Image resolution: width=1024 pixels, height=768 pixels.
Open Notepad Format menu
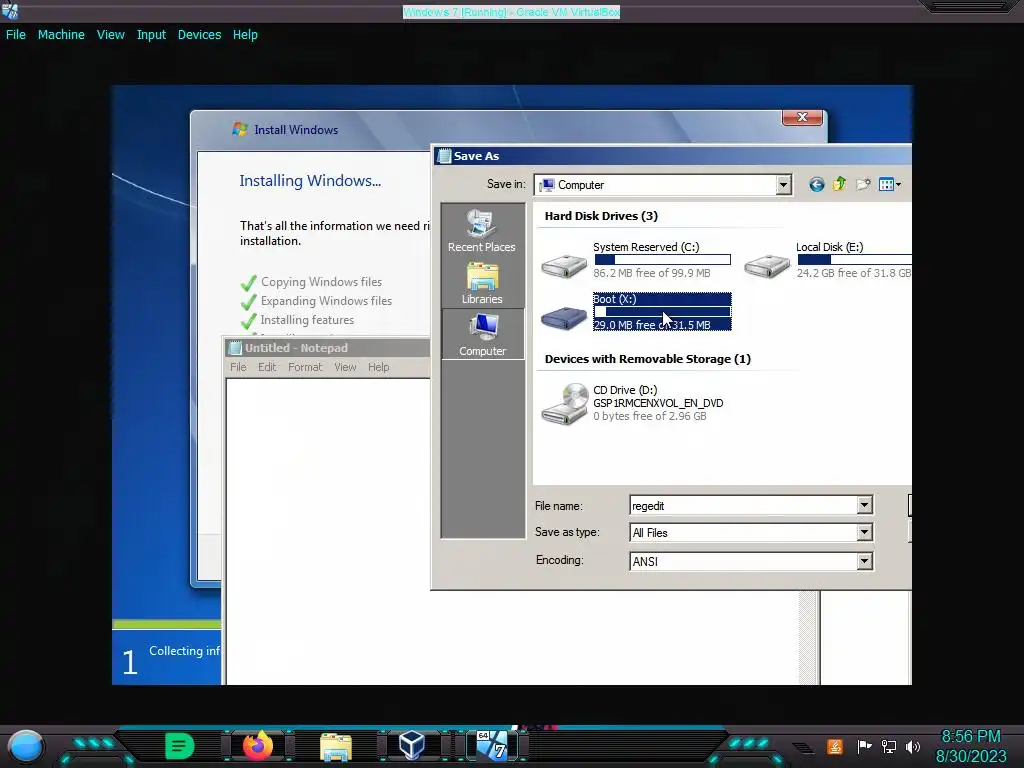(305, 367)
